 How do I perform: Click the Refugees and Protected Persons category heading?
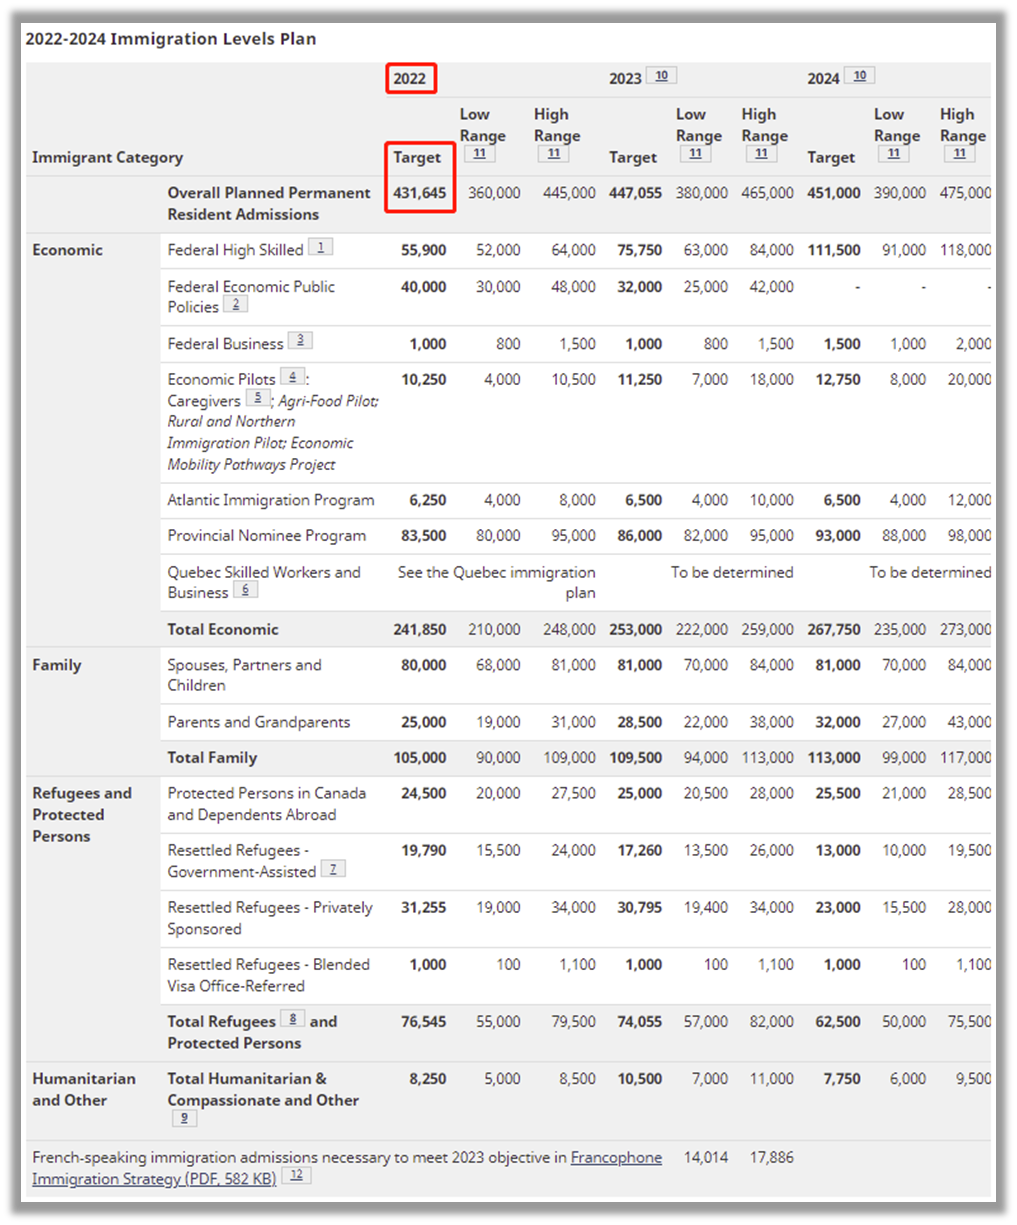(x=82, y=815)
